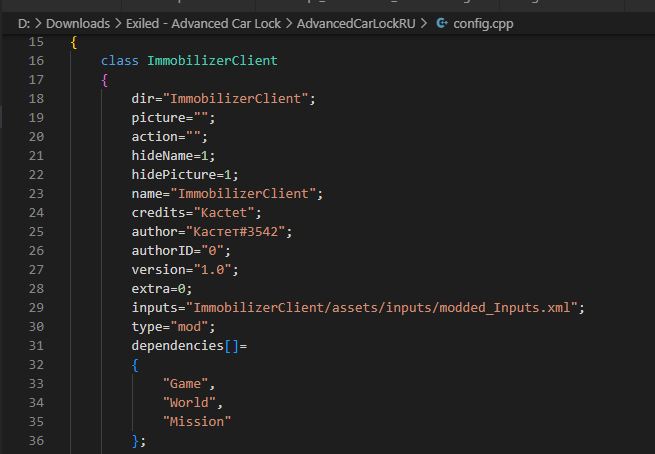This screenshot has height=454, width=655.
Task: Open the Downloads breadcrumb folder
Action: [78, 23]
